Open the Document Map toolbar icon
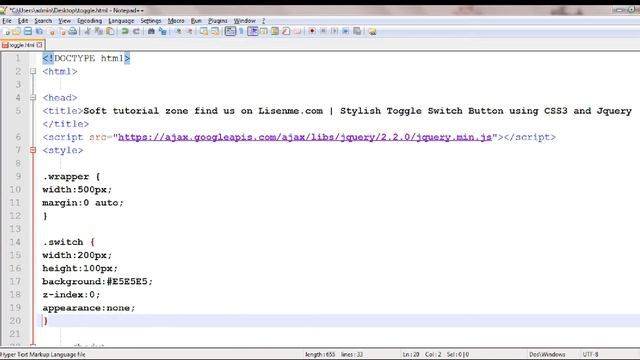The width and height of the screenshot is (640, 360). 275,31
